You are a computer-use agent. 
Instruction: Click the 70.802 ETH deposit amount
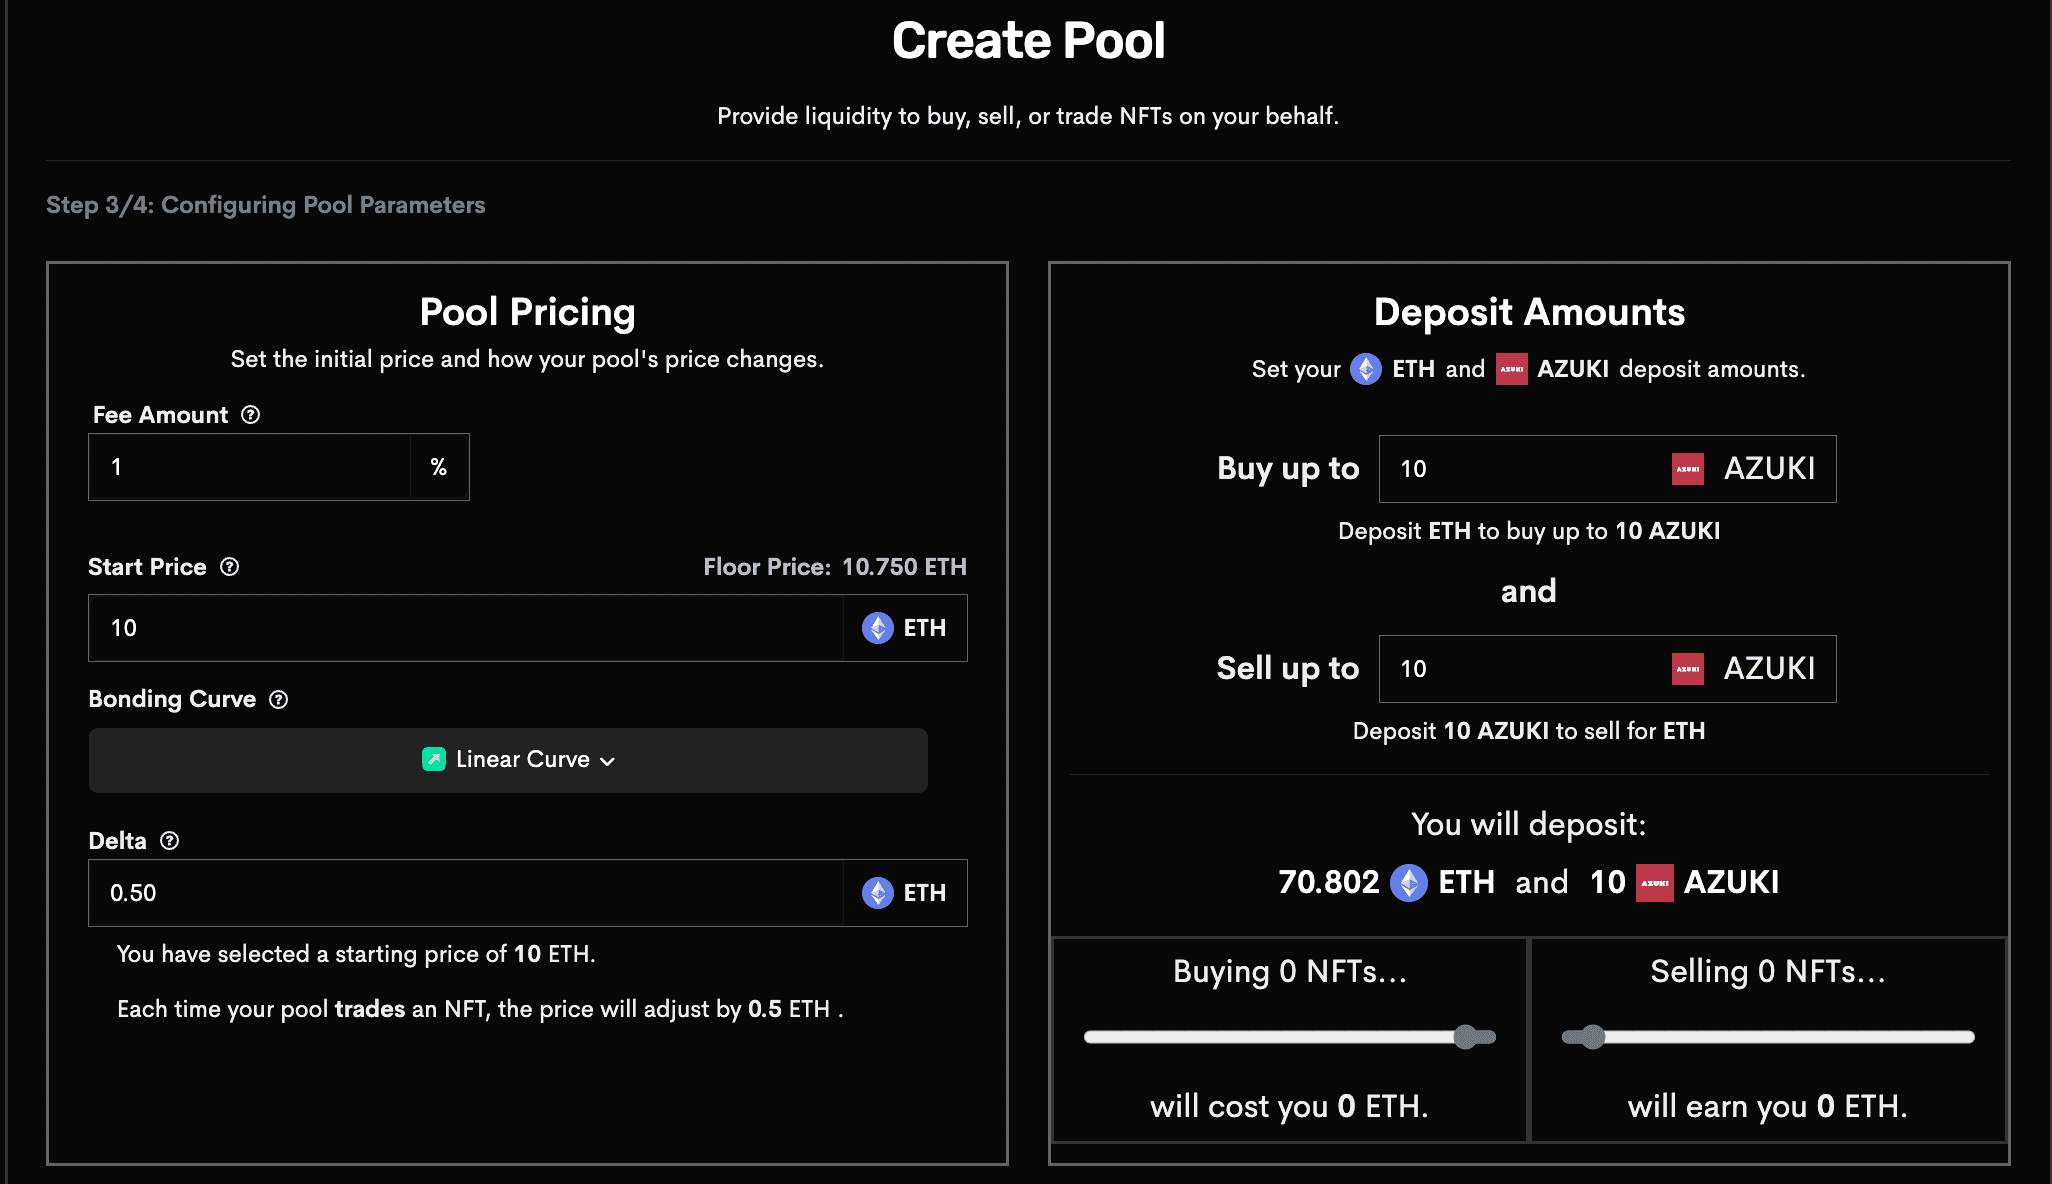(x=1387, y=883)
